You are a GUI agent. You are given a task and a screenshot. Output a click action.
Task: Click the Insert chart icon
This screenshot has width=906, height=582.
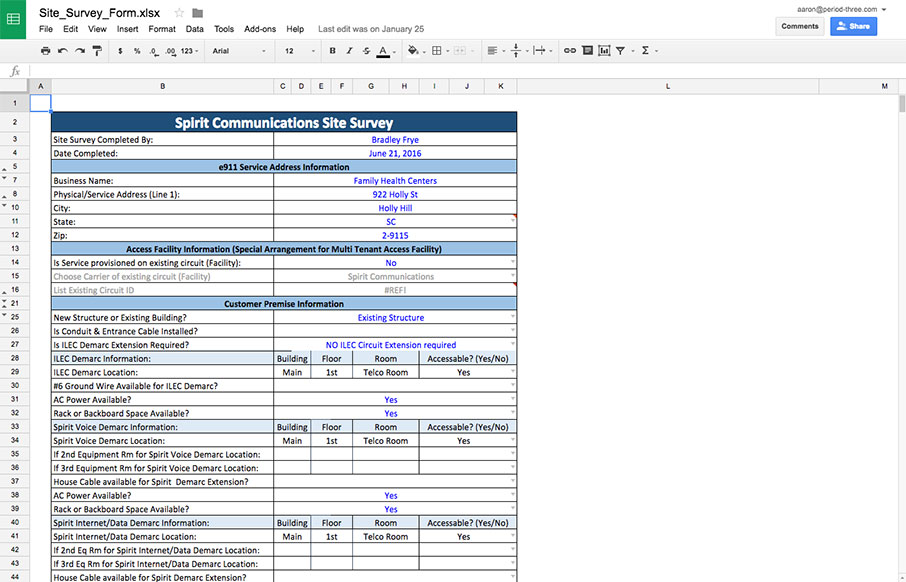coord(604,51)
